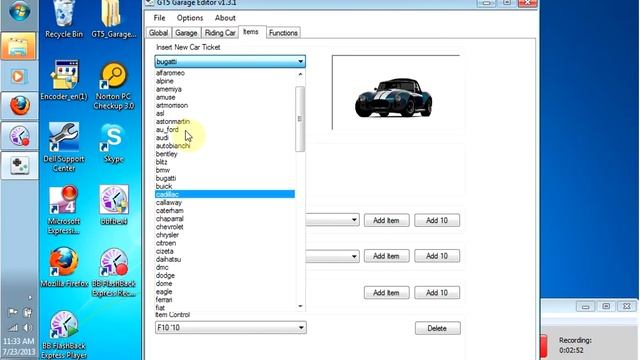Click Add Item in the third row
This screenshot has height=360, width=640.
pyautogui.click(x=386, y=293)
